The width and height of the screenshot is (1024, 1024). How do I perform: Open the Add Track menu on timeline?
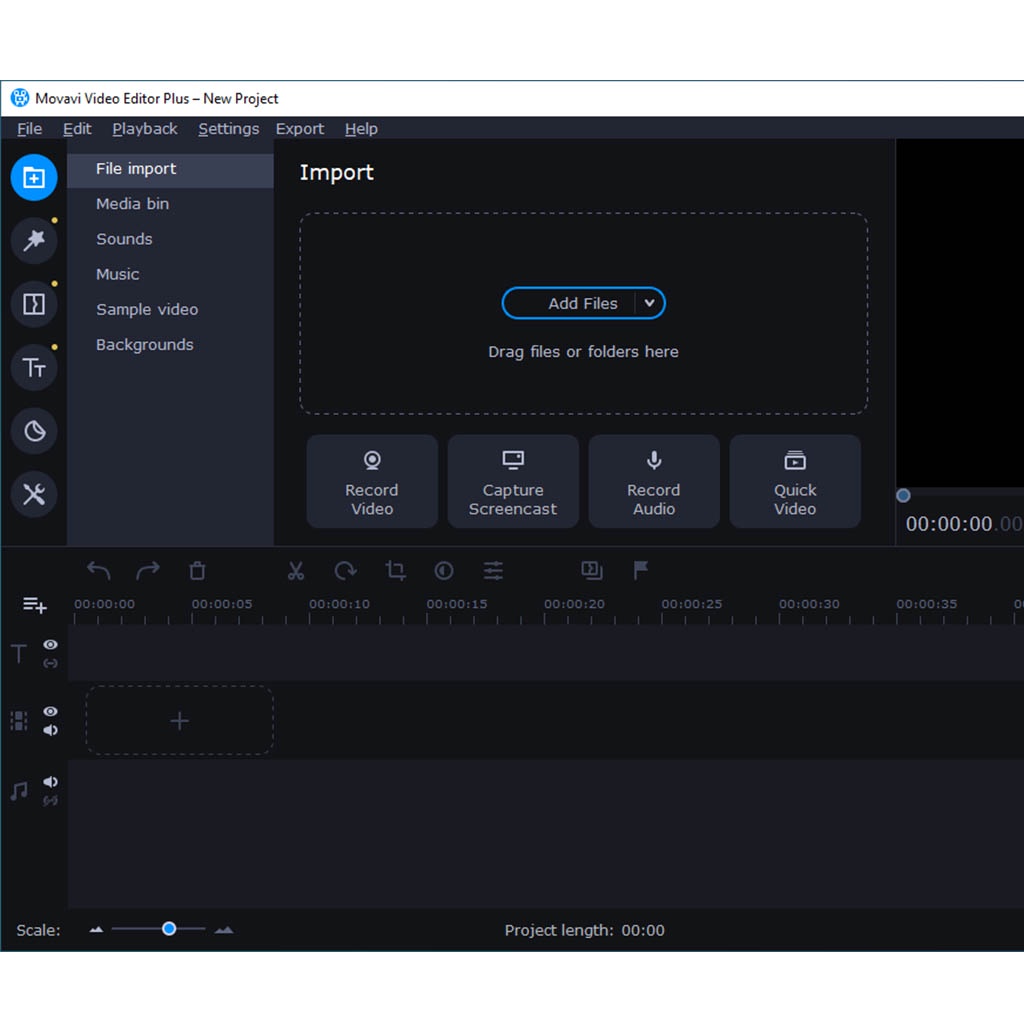[x=34, y=605]
